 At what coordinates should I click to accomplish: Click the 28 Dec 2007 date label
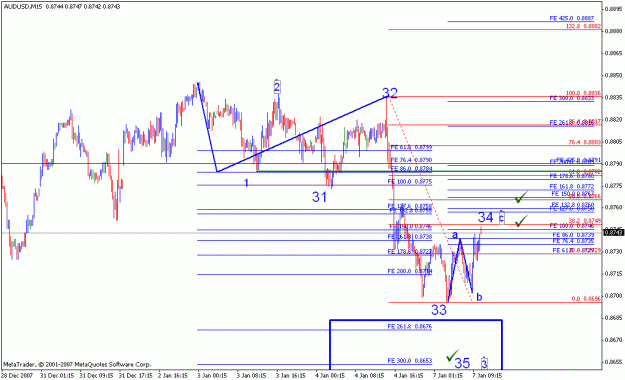[17, 375]
